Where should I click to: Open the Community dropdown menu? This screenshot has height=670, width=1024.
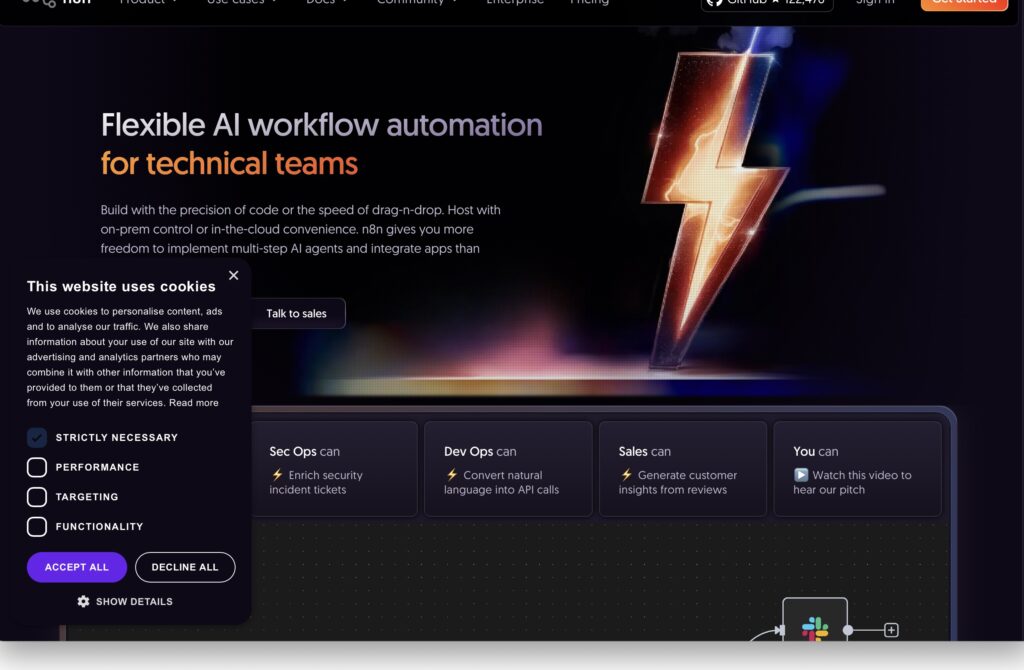(417, 3)
